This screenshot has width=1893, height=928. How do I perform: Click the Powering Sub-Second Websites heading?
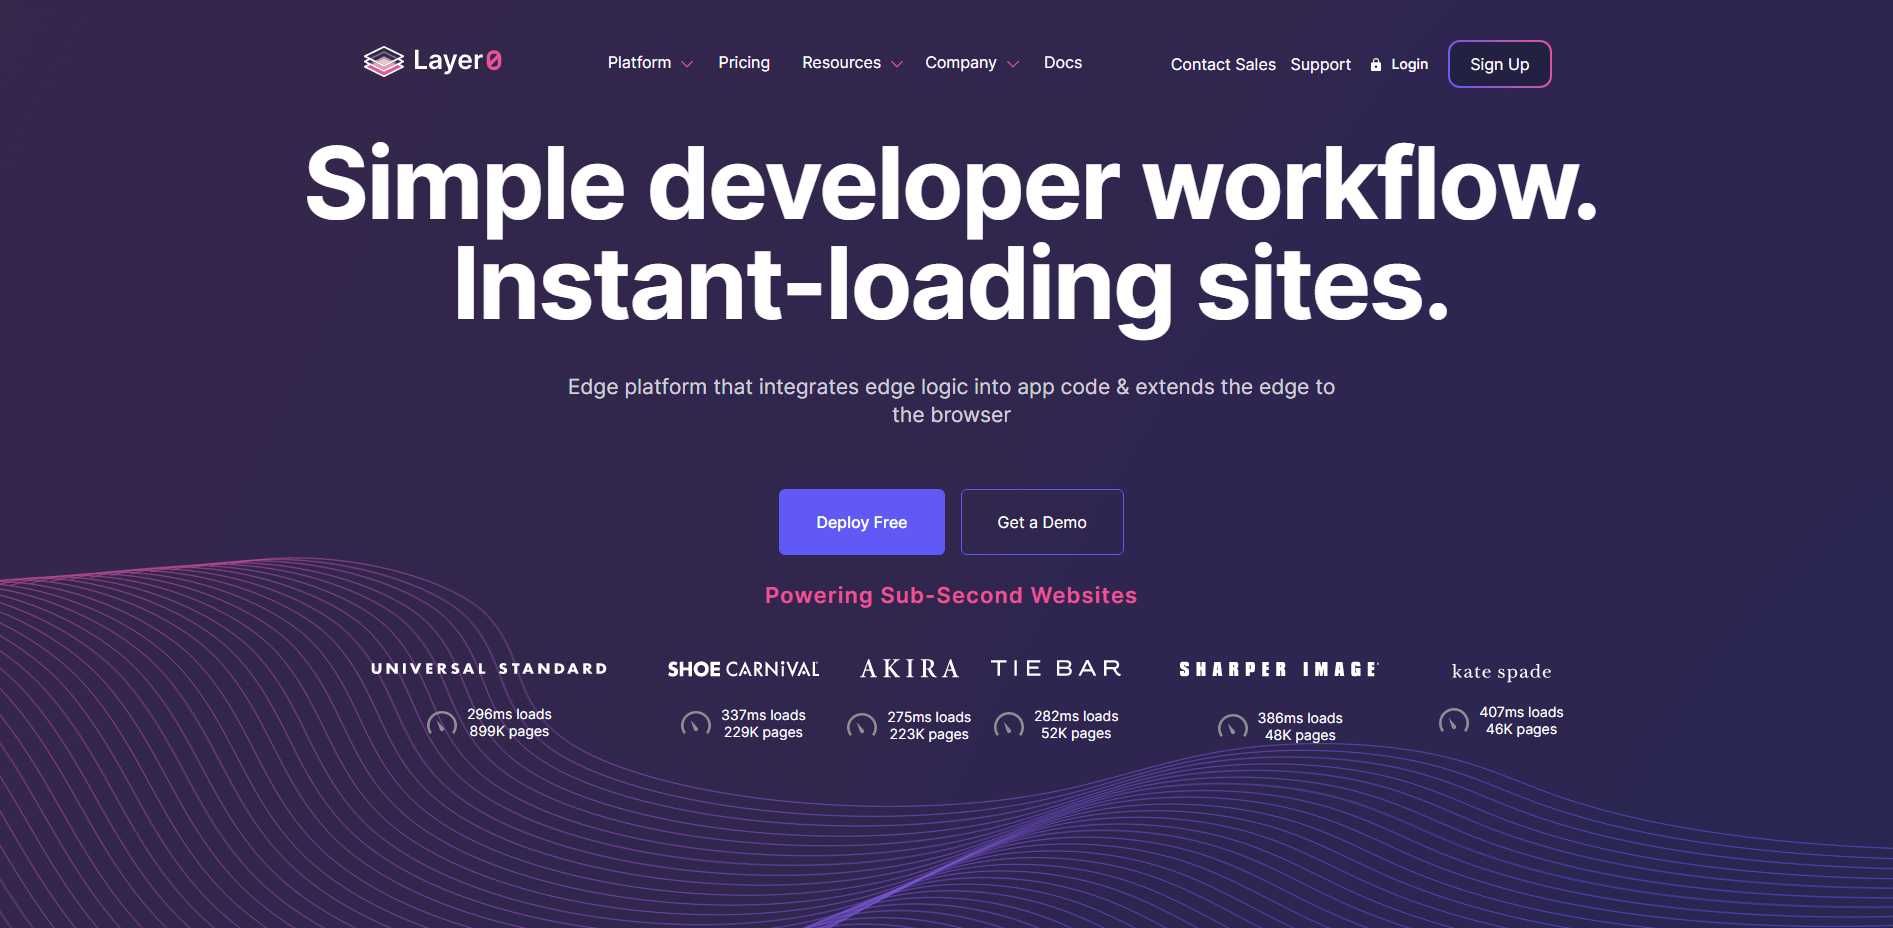pyautogui.click(x=951, y=596)
